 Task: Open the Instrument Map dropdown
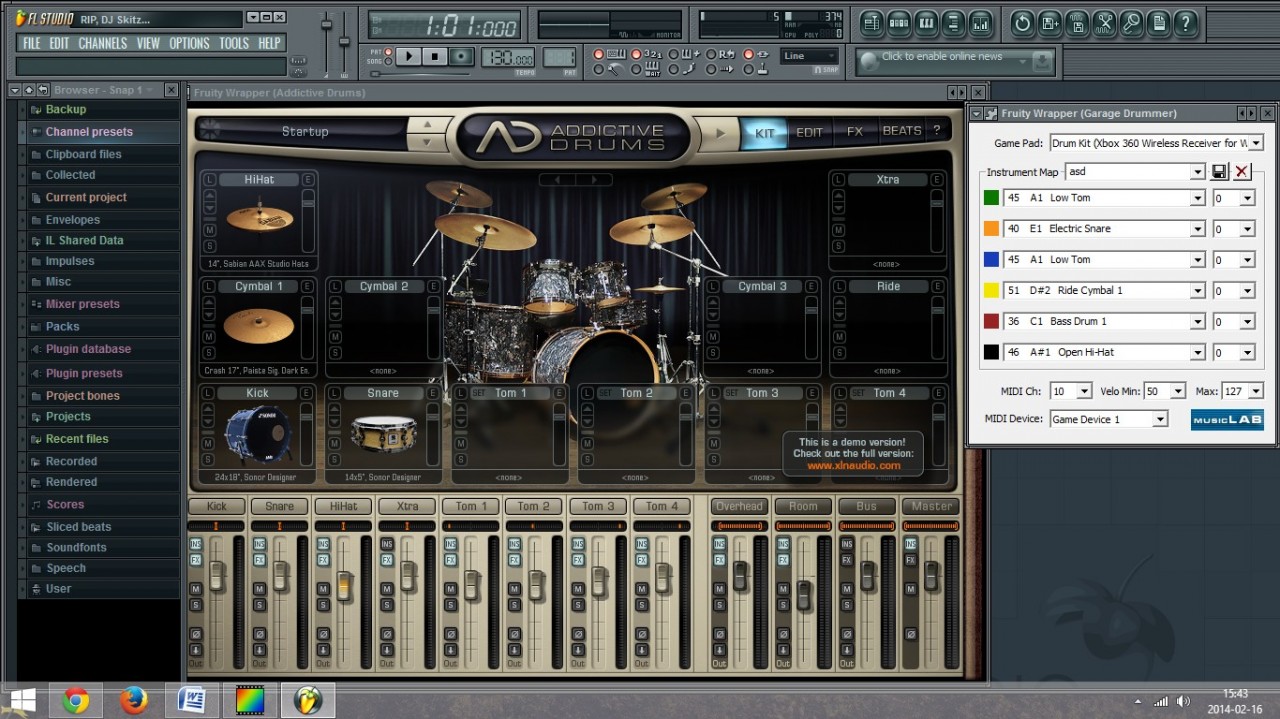(x=1198, y=172)
